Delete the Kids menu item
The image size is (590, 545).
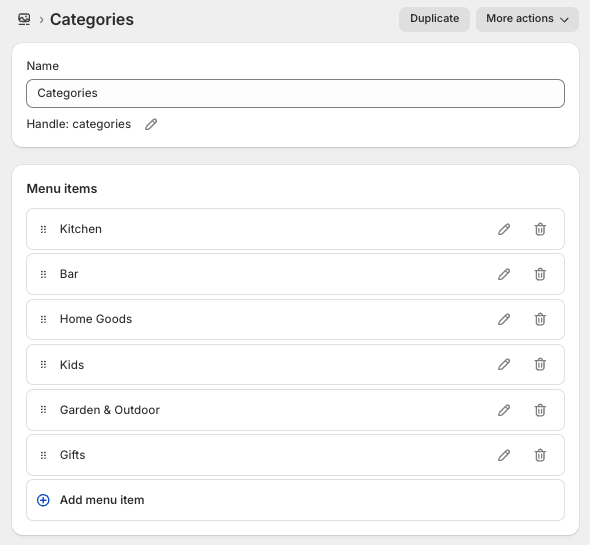click(540, 364)
